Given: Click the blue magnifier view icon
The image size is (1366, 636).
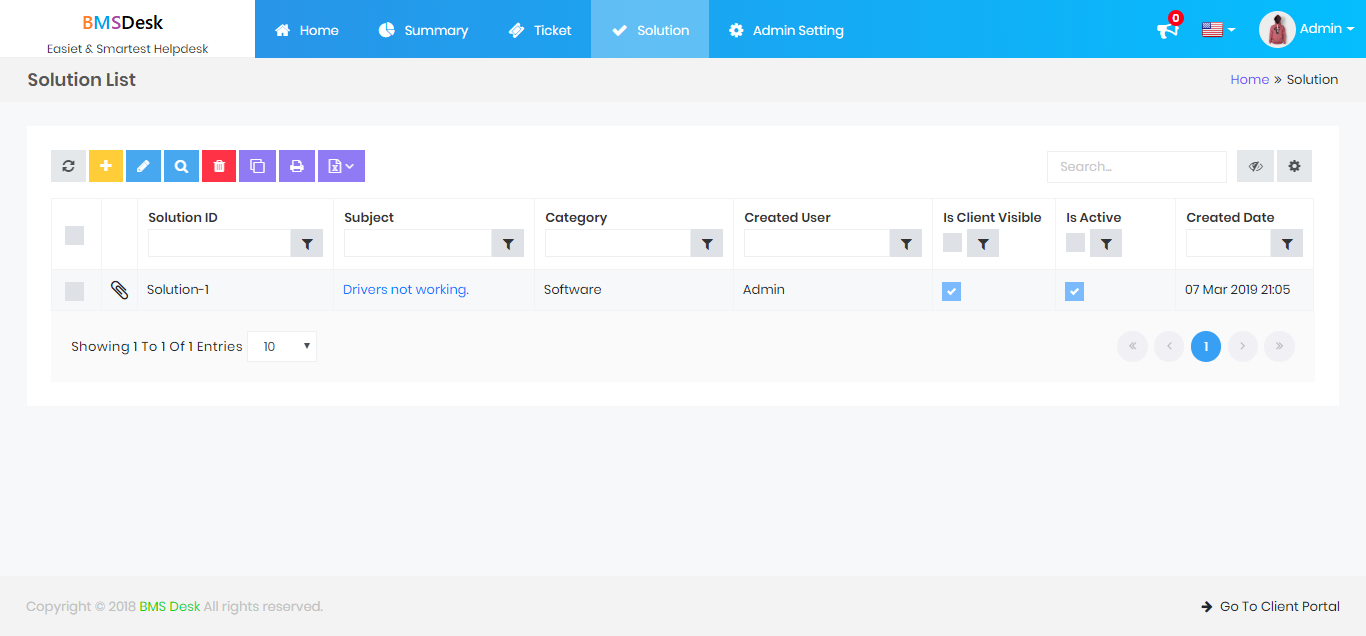Looking at the screenshot, I should (181, 166).
